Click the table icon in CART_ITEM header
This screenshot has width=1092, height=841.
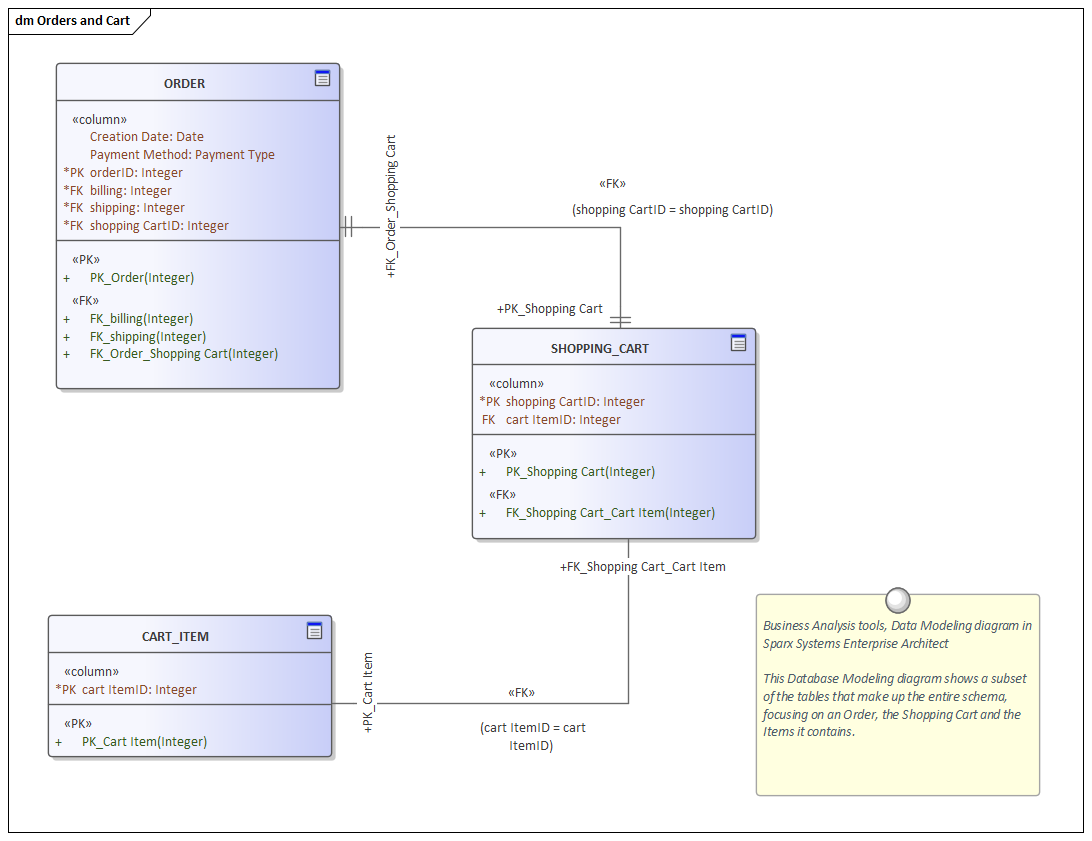coord(315,631)
